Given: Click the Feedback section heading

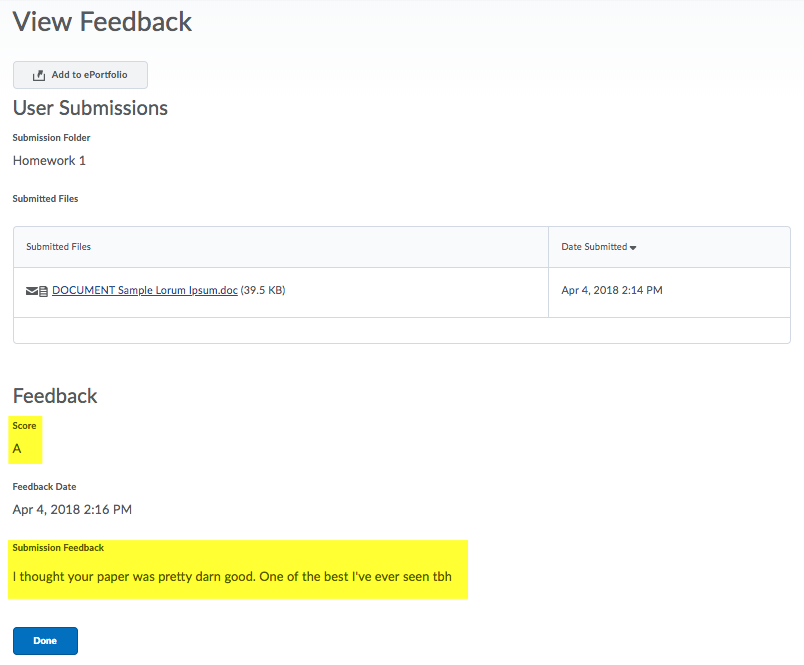Looking at the screenshot, I should click(x=55, y=396).
